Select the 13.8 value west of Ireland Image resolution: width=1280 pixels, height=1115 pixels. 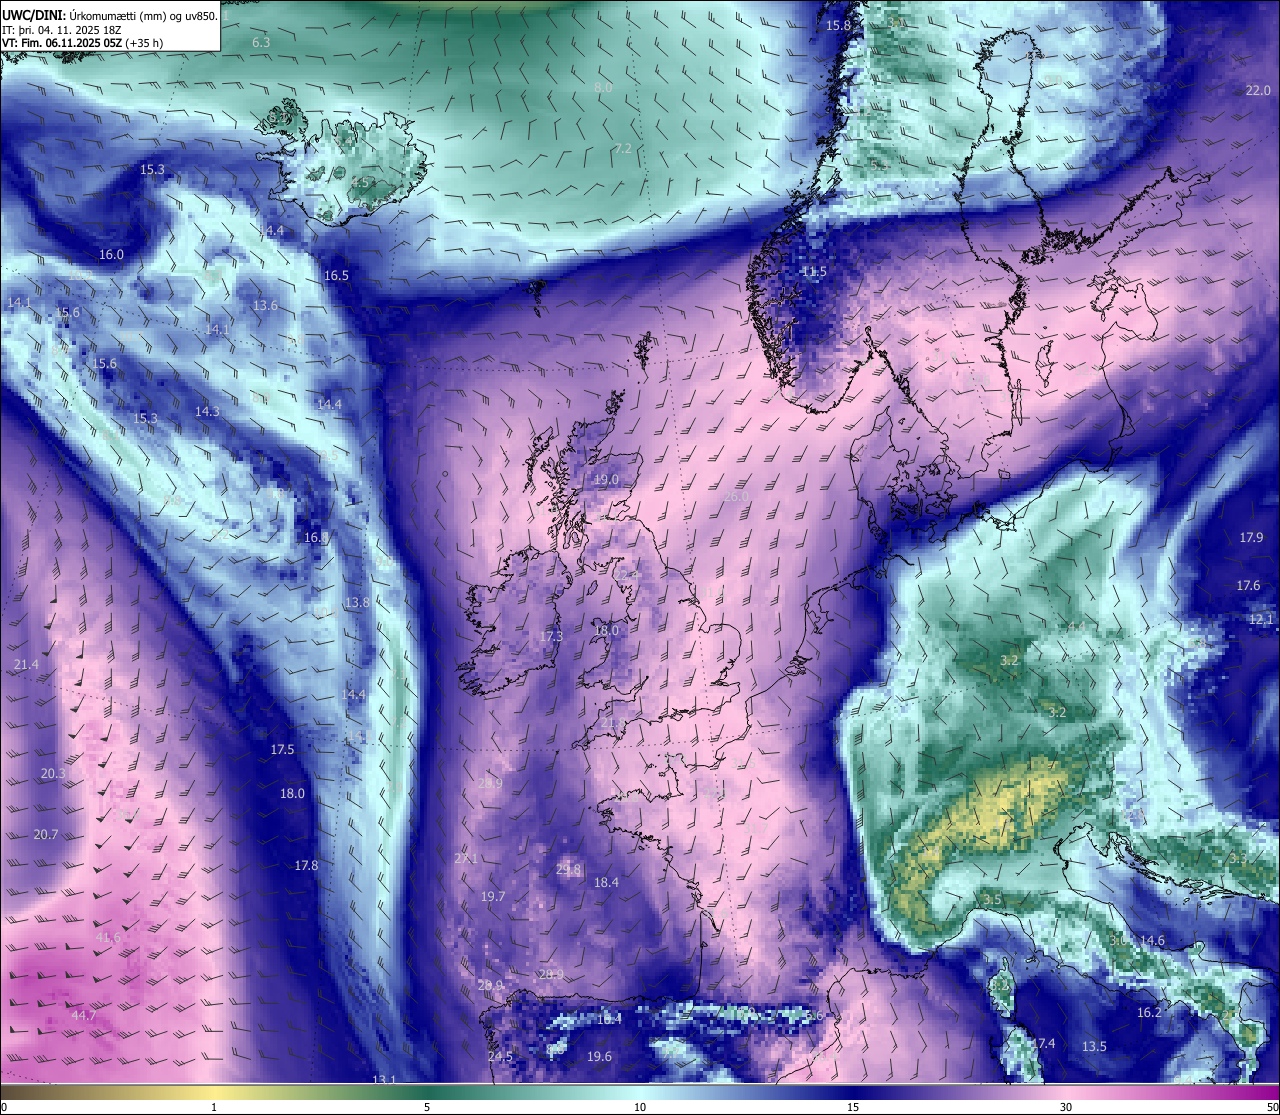tap(357, 602)
